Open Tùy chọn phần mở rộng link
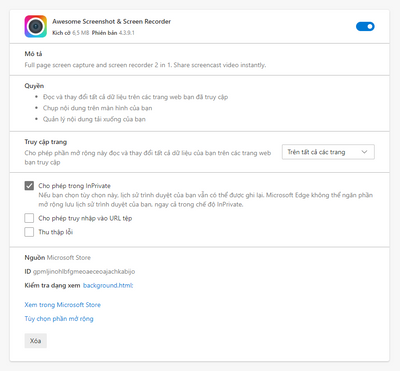400x371 pixels. click(x=59, y=319)
